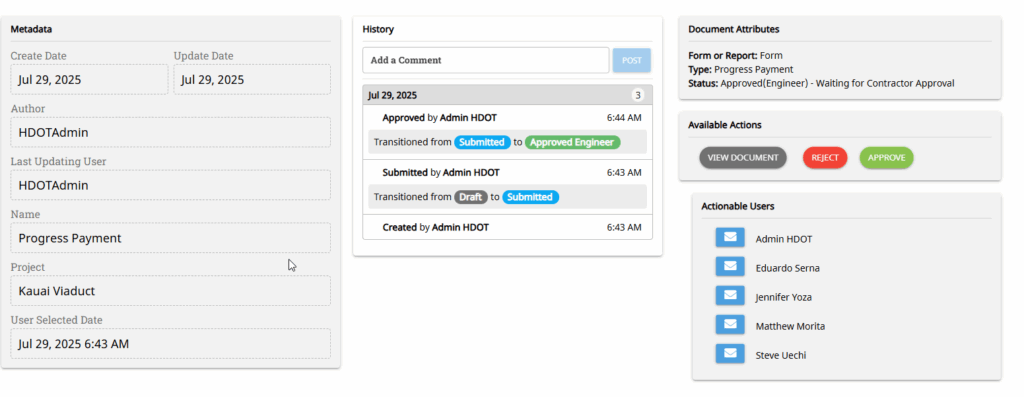Select the Approved Engineer status tag
The image size is (1024, 397).
click(573, 142)
